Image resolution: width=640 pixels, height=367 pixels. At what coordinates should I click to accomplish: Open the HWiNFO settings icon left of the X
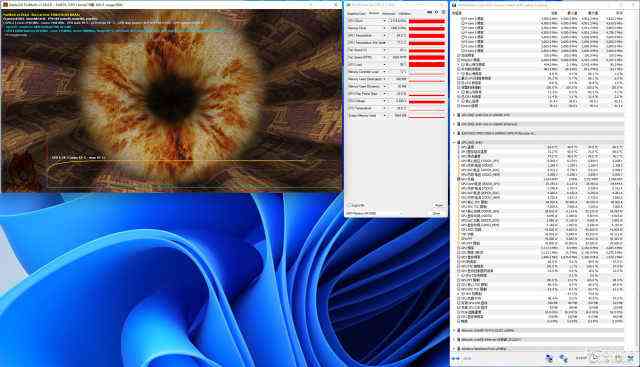618,358
